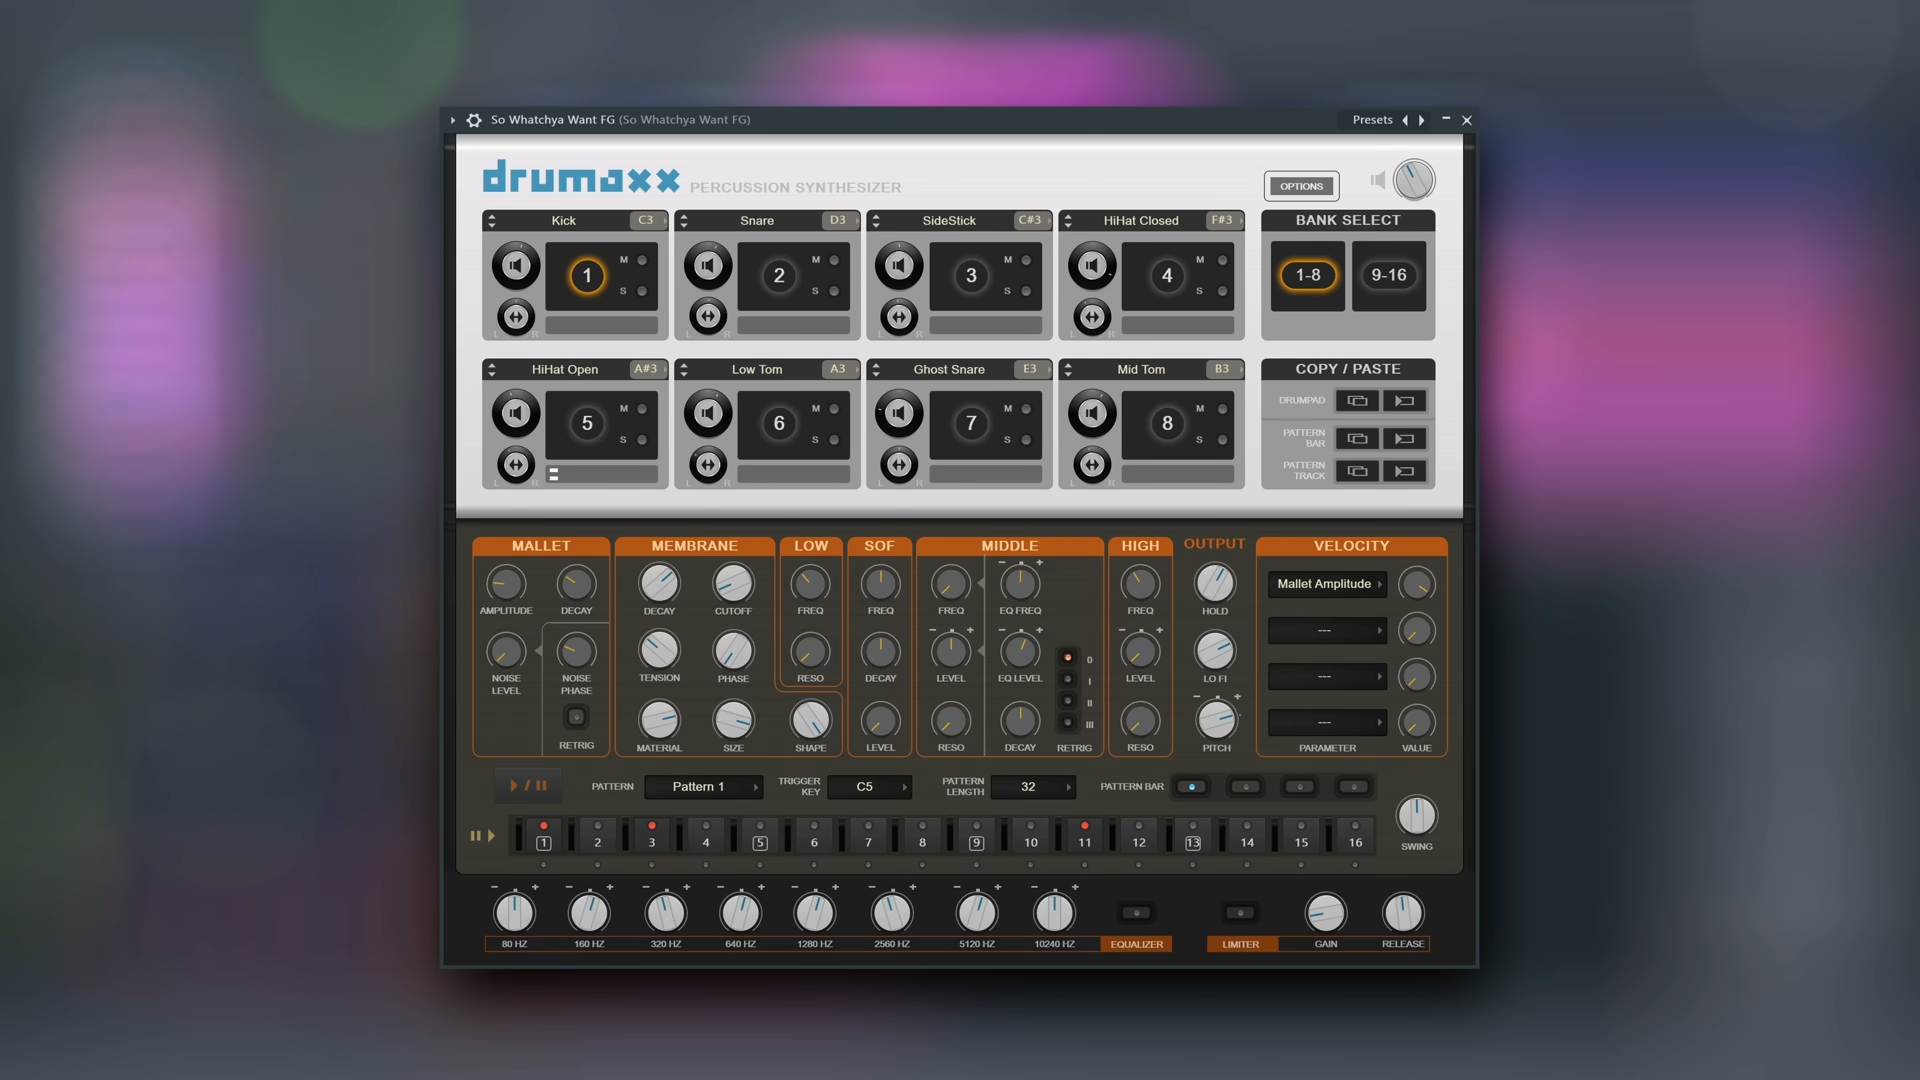Open the Mallet Amplitude velocity parameter dropdown
This screenshot has height=1080, width=1920.
(1327, 584)
